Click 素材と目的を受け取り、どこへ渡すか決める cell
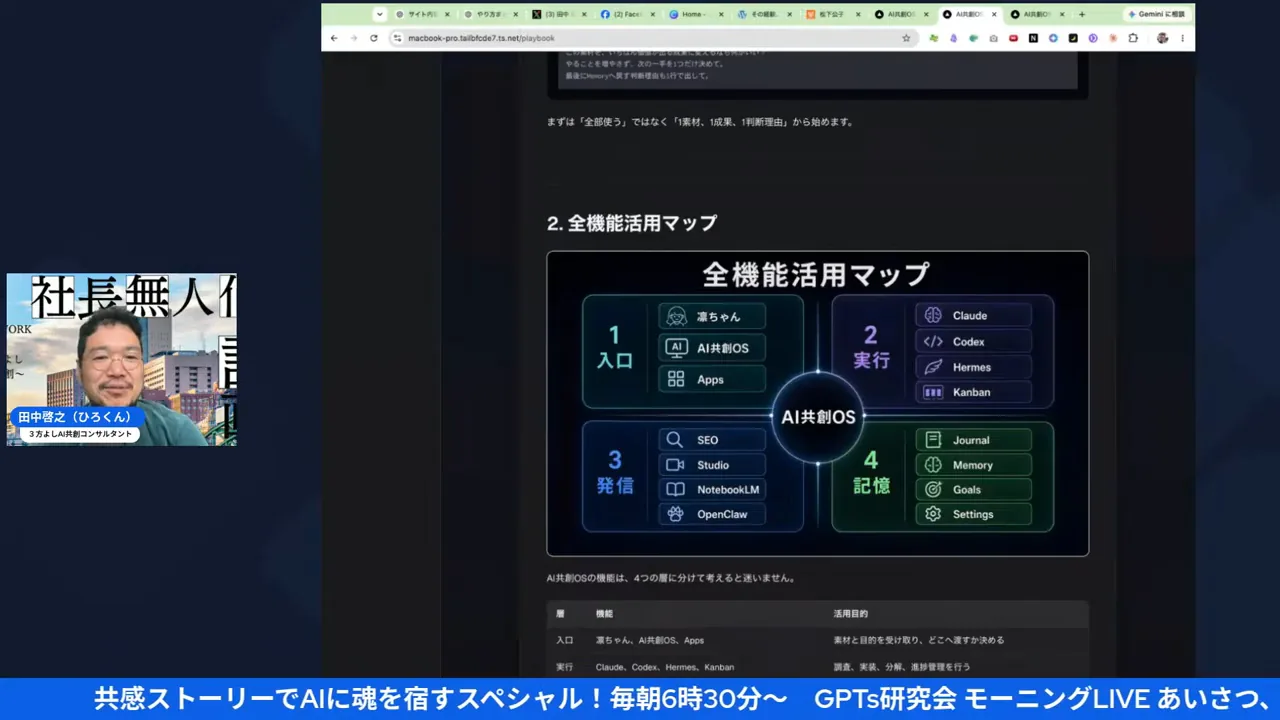The height and width of the screenshot is (720, 1280). pyautogui.click(x=919, y=640)
